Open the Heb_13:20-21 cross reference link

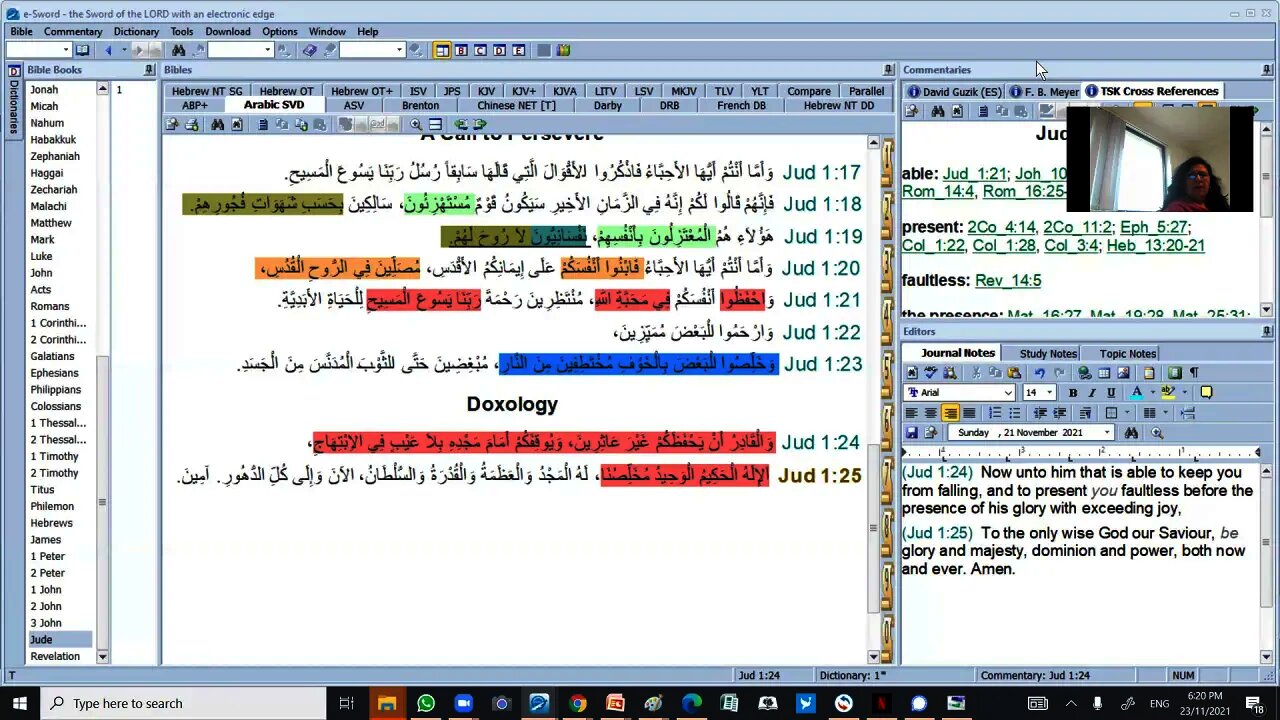(1155, 245)
